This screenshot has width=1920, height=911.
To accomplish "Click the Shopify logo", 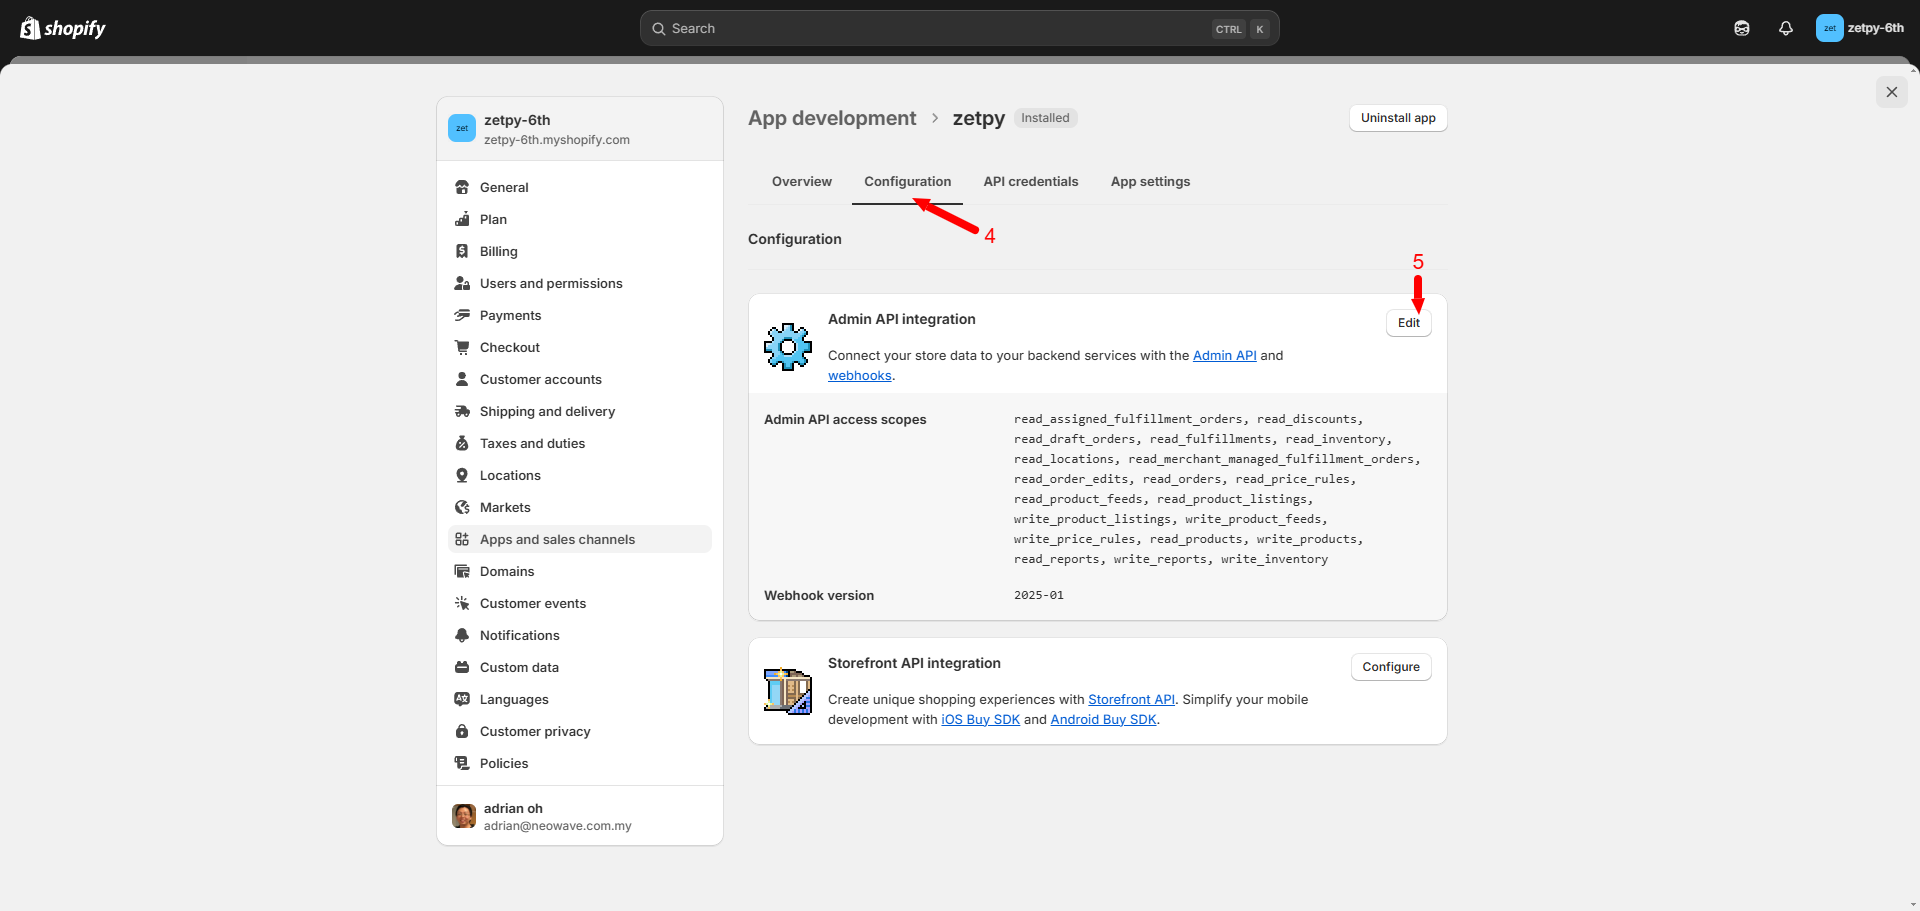I will (x=63, y=28).
